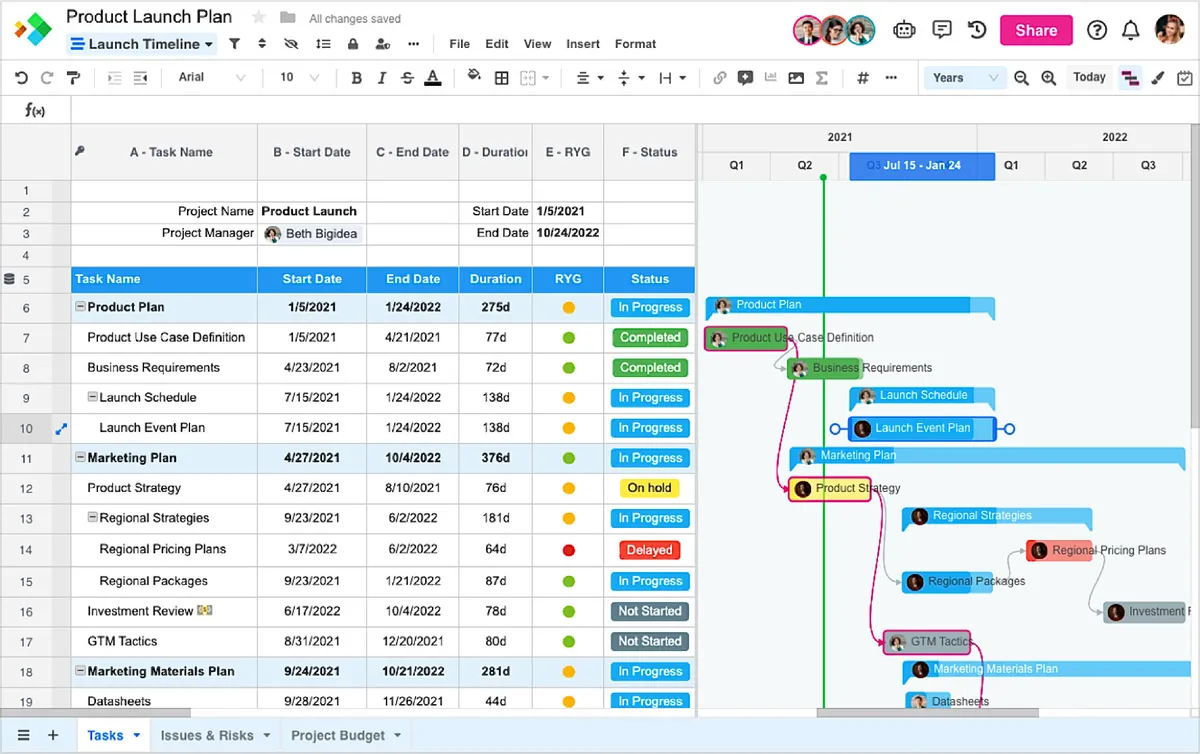The height and width of the screenshot is (754, 1200).
Task: Click the Share button
Action: point(1035,30)
